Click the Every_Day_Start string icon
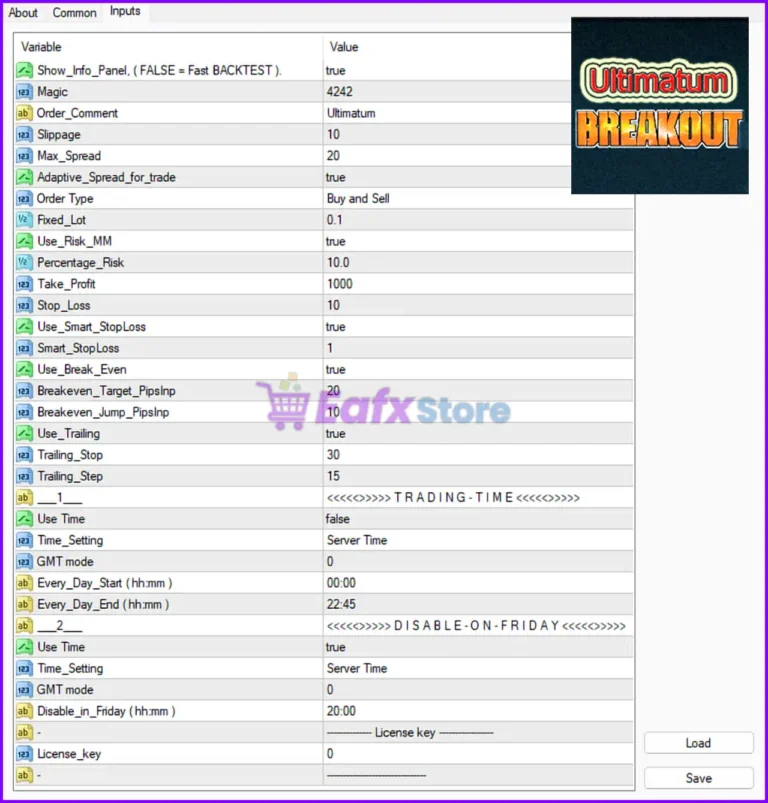The image size is (768, 803). (x=24, y=583)
